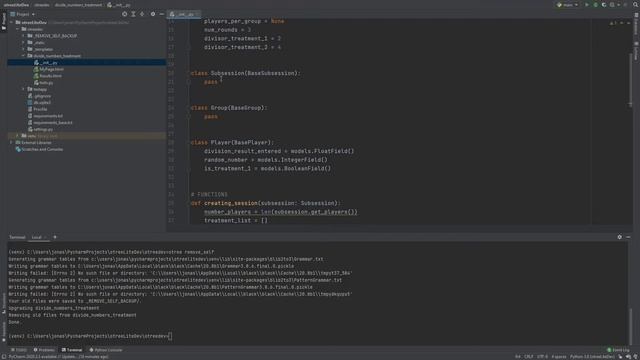The width and height of the screenshot is (640, 360).
Task: Open the Event Log button
Action: tap(618, 350)
